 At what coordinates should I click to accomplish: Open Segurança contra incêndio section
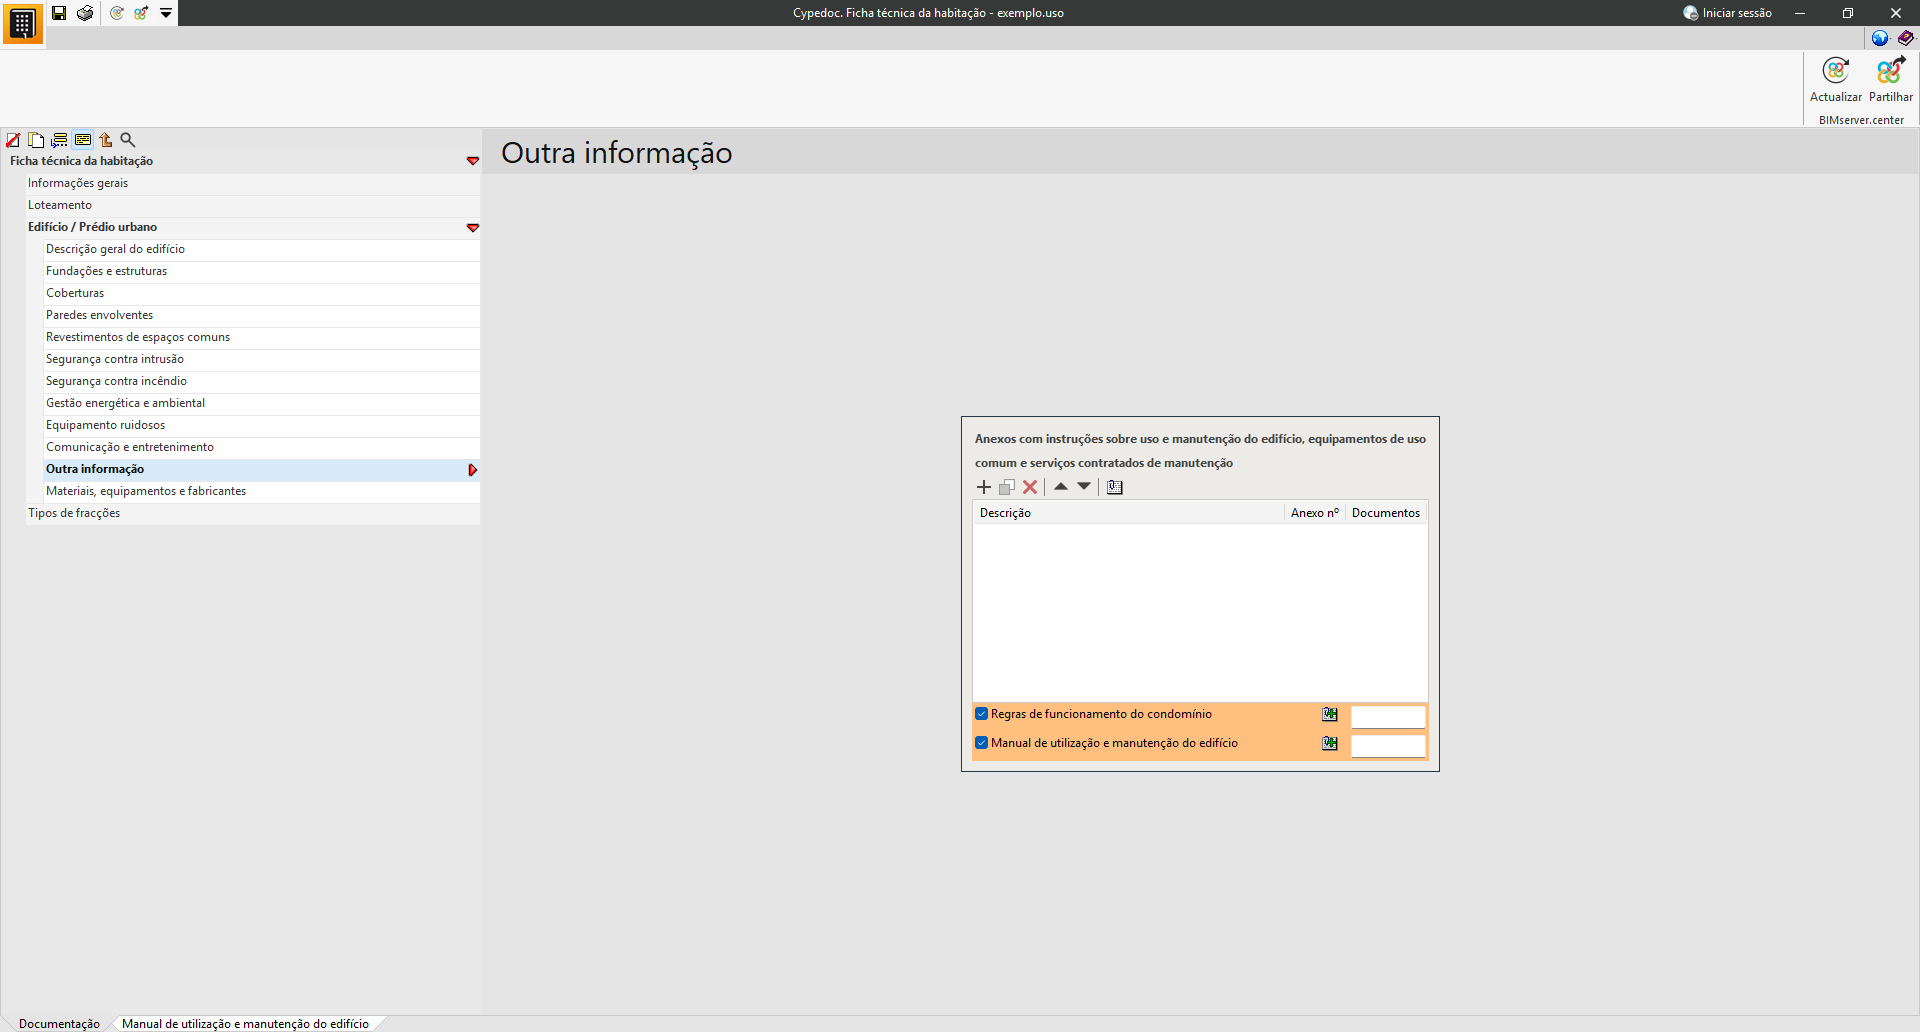262,381
